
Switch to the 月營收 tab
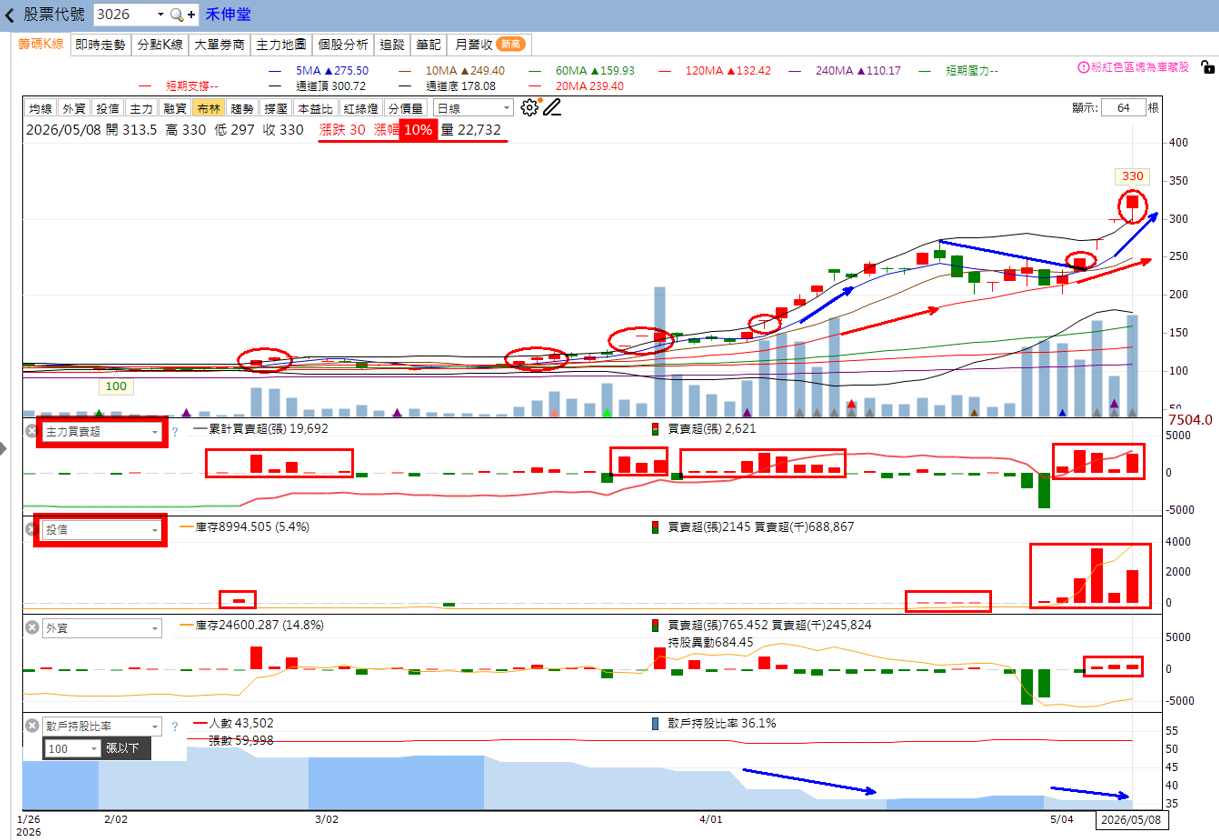click(489, 44)
